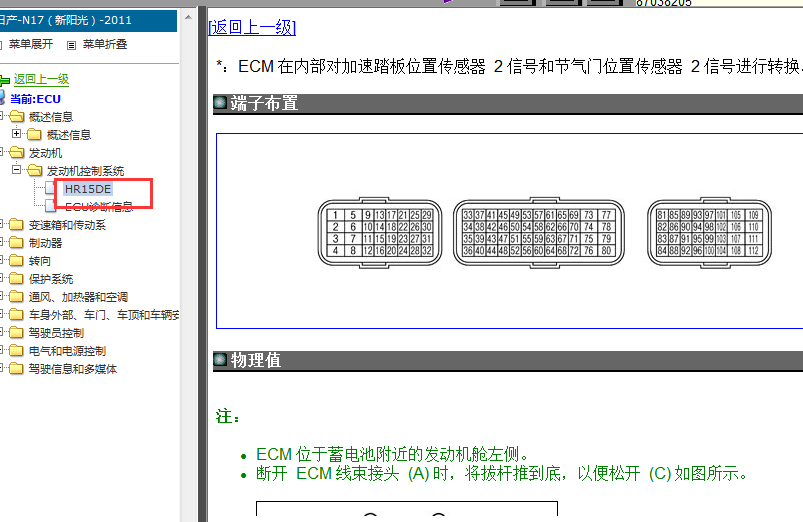The height and width of the screenshot is (522, 803).
Task: Click the 端子布置 section bullet icon
Action: [x=220, y=102]
